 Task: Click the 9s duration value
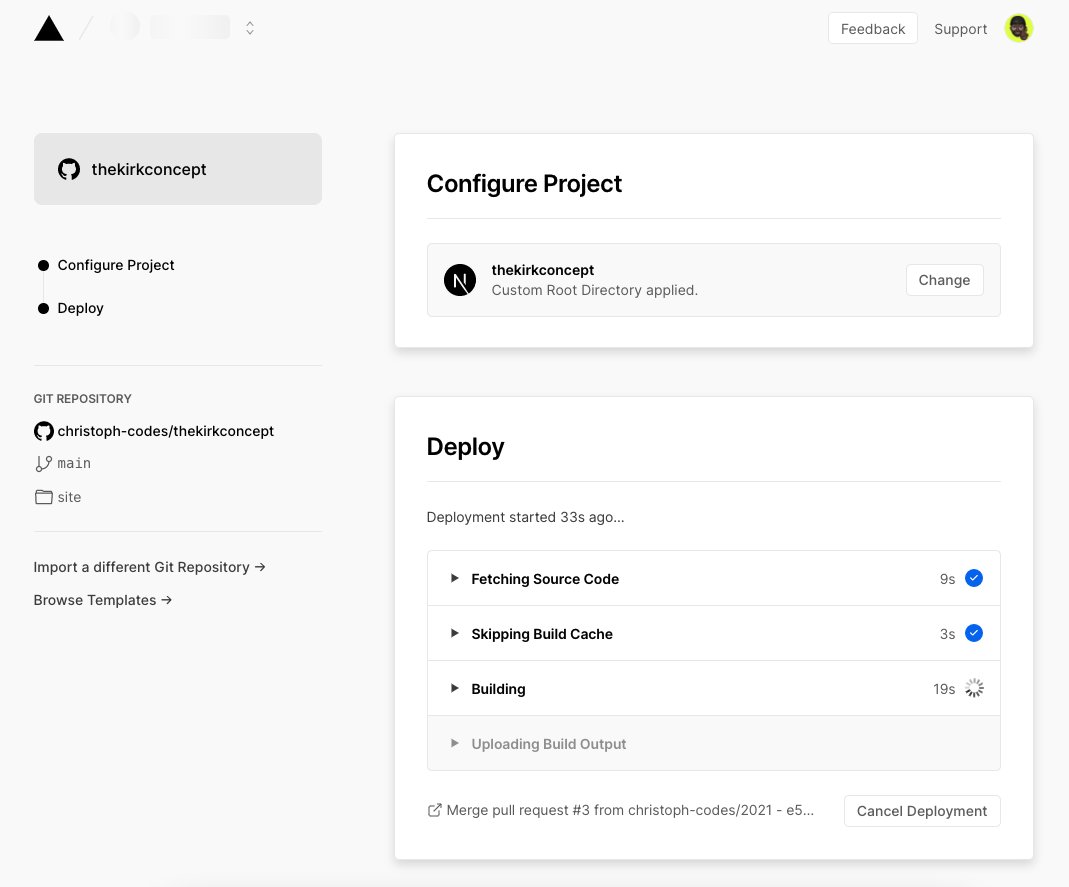(x=947, y=579)
